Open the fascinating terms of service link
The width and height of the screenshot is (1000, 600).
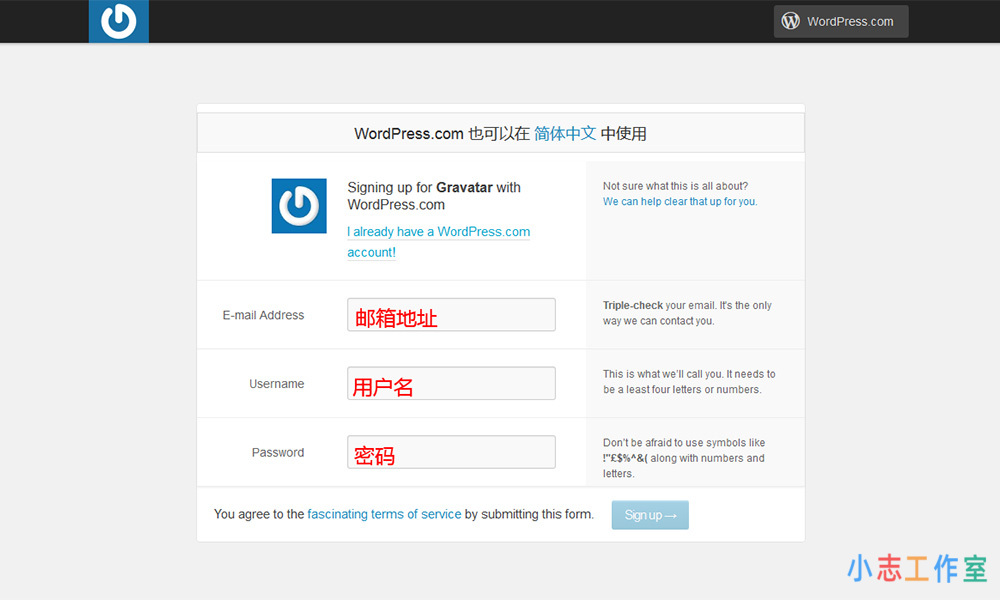click(384, 514)
